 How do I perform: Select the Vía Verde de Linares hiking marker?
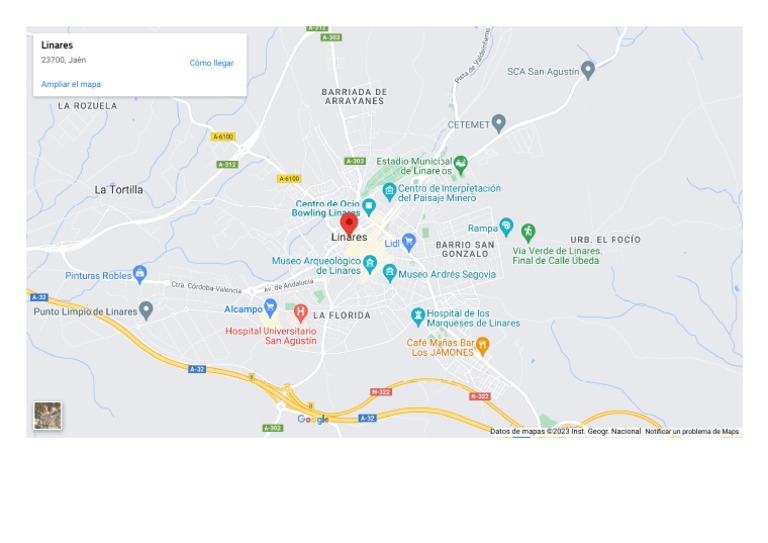pyautogui.click(x=528, y=233)
